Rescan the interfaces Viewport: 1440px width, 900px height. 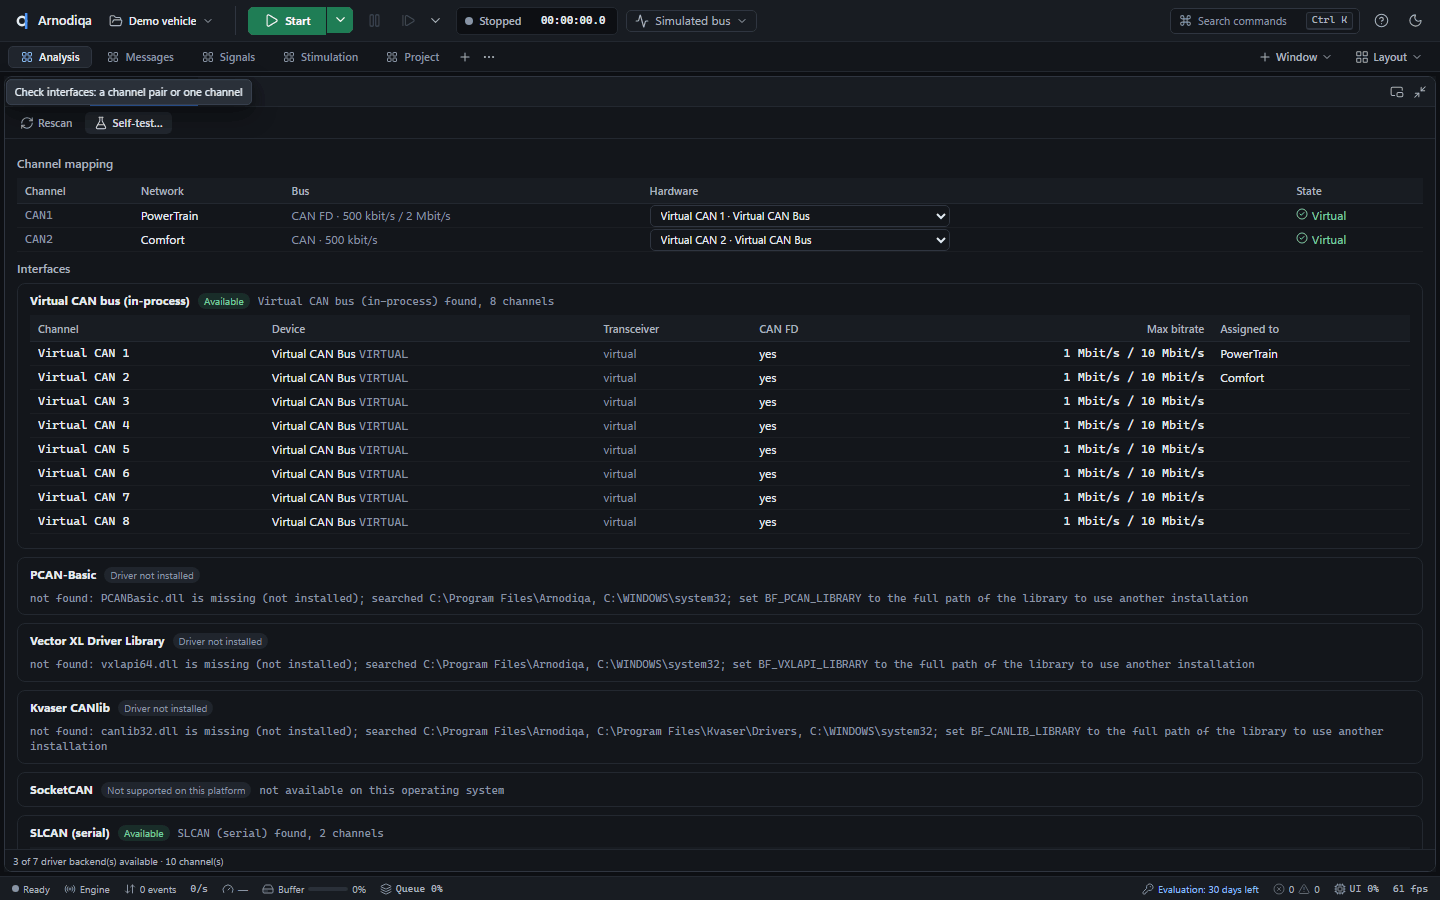46,123
